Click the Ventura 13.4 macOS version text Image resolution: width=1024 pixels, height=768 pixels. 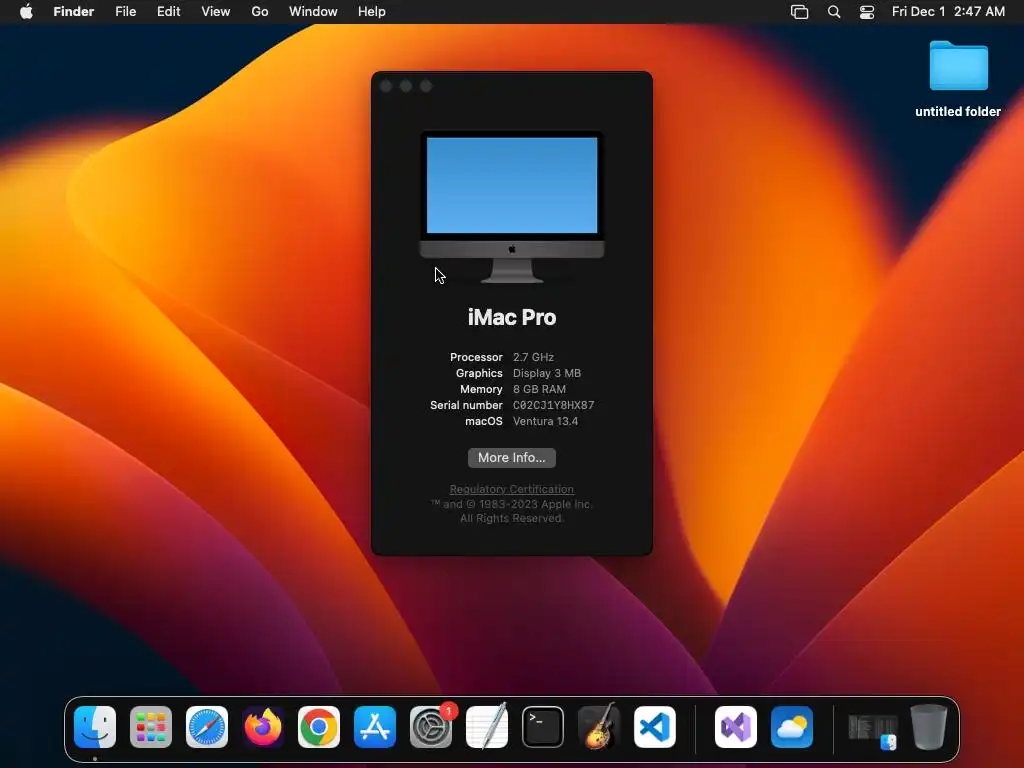point(545,421)
